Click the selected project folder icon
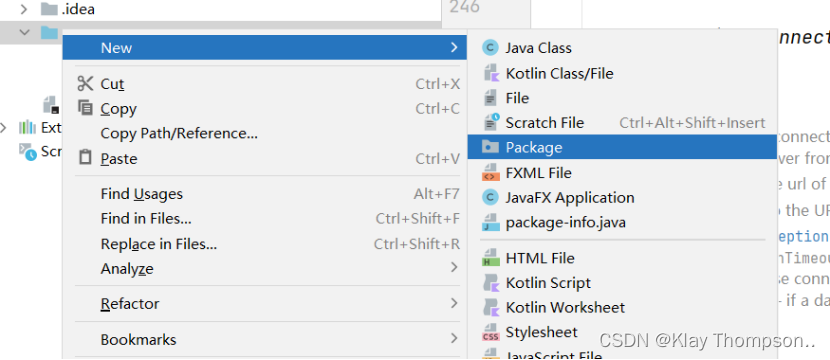Viewport: 830px width, 360px height. tap(49, 33)
